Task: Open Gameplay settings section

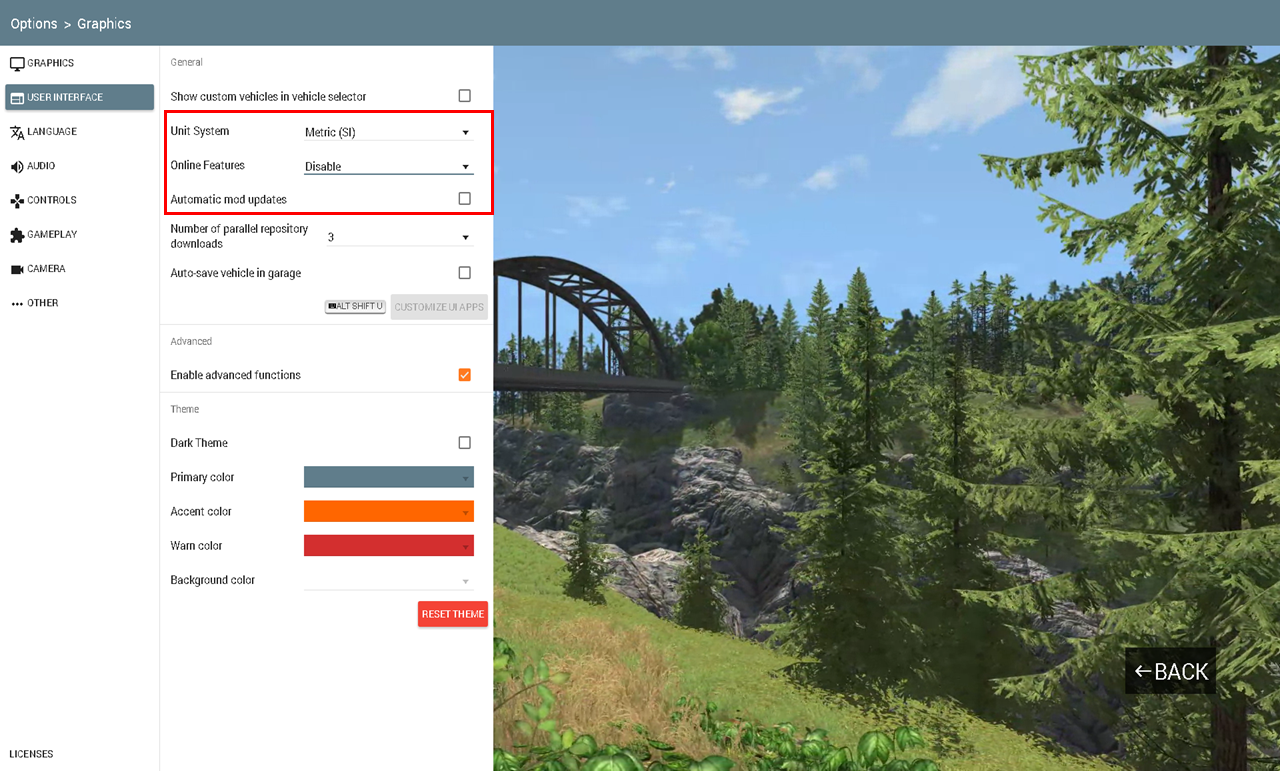Action: [80, 234]
